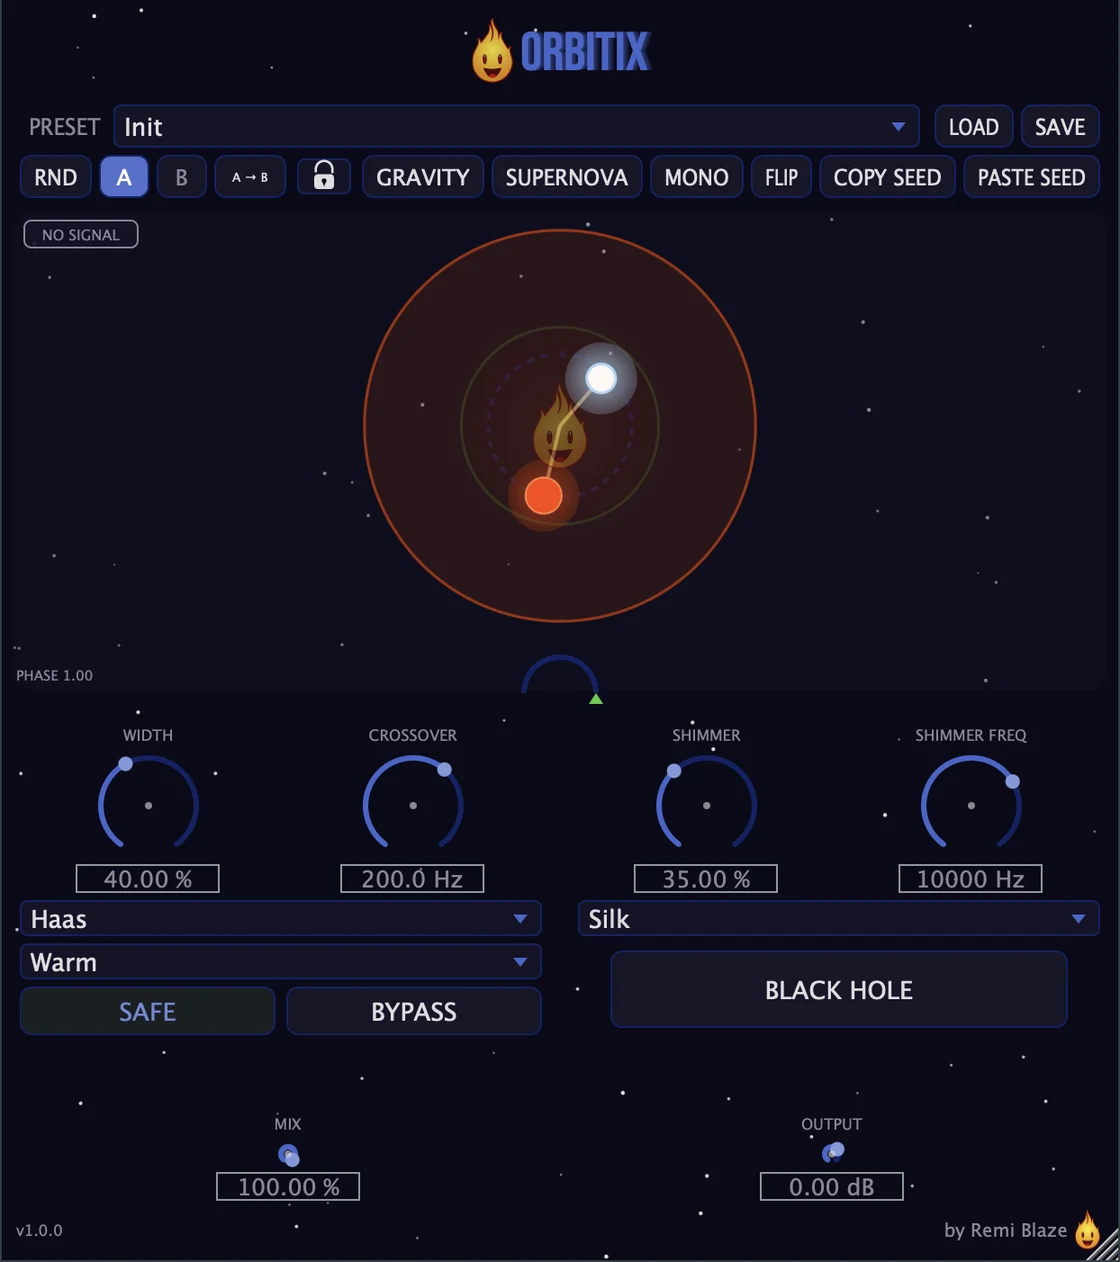
Task: Copy A to B with the arrow button
Action: (x=250, y=177)
